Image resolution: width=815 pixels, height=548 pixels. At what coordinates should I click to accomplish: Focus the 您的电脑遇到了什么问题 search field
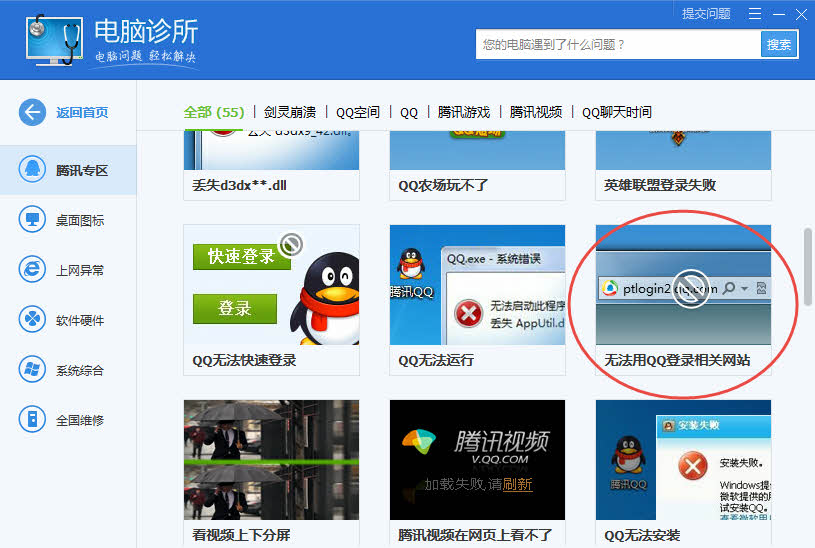(618, 45)
